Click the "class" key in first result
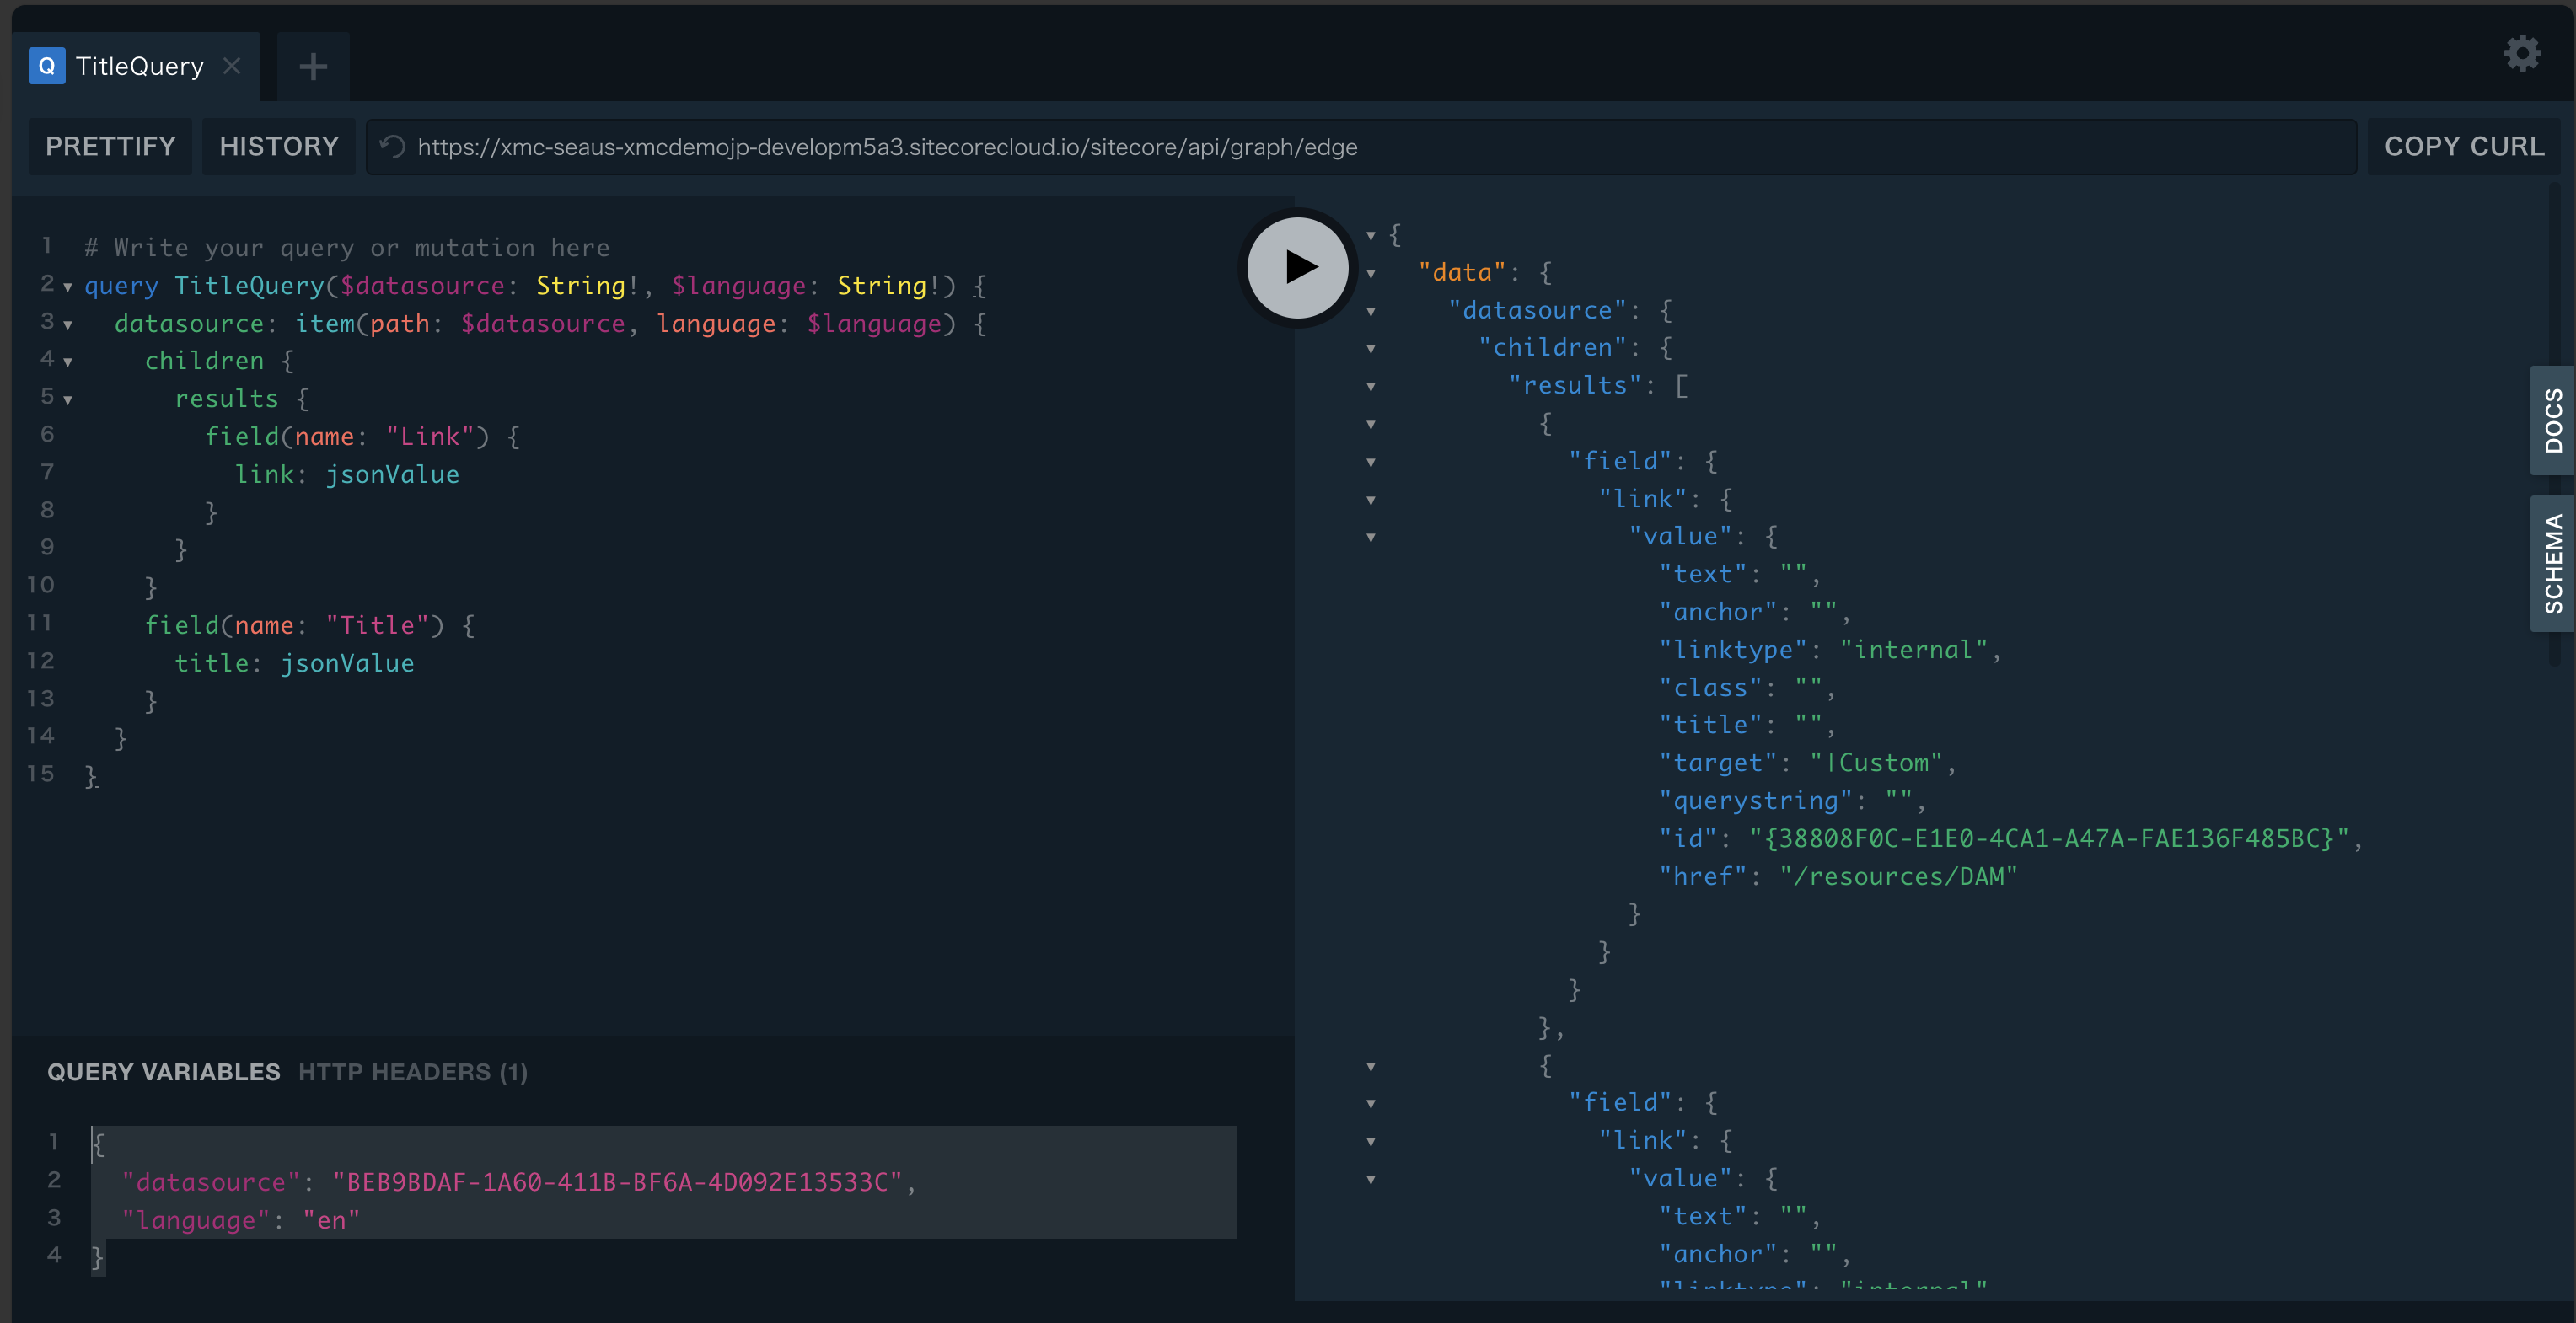 click(x=1710, y=688)
